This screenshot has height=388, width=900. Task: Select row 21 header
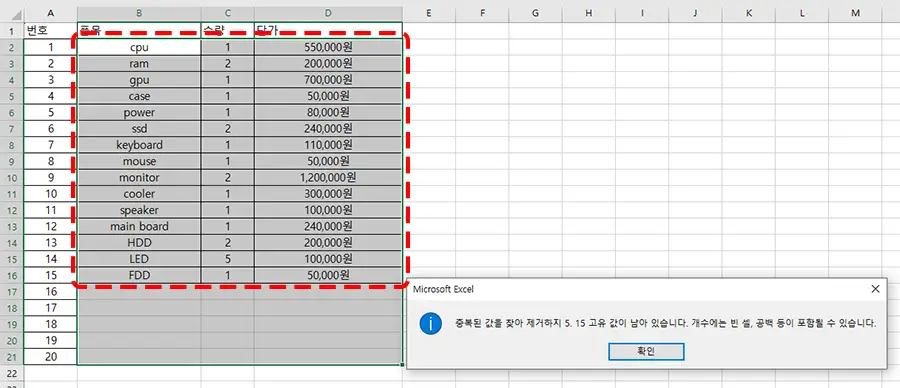coord(11,357)
